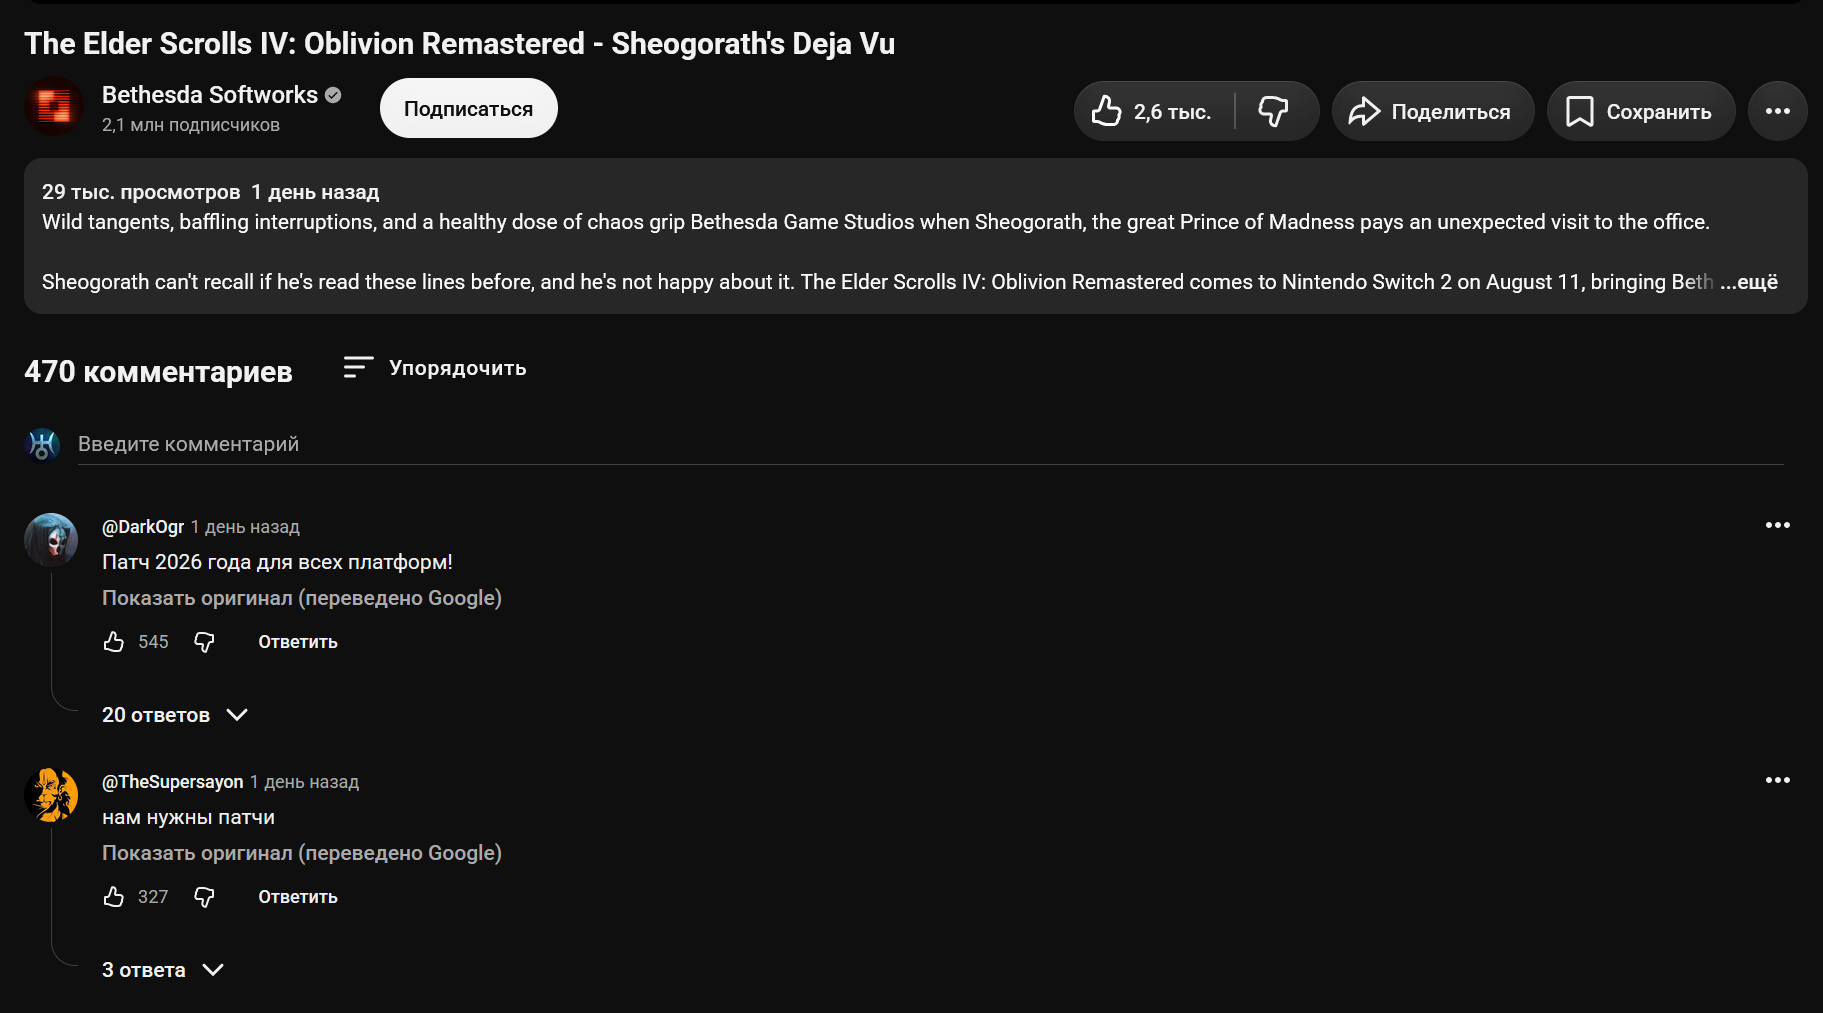The image size is (1823, 1013).
Task: Show original text of @TheSupersayon's comment
Action: pyautogui.click(x=302, y=853)
